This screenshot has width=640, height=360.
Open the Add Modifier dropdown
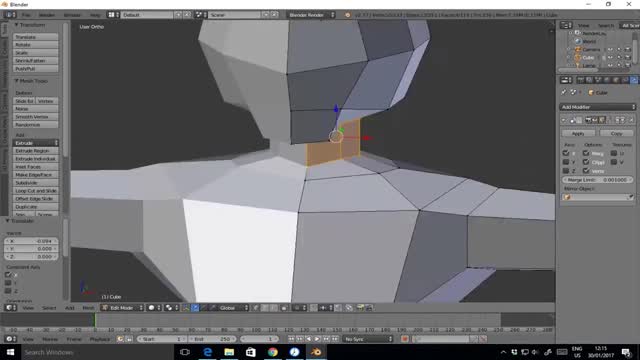pos(598,107)
